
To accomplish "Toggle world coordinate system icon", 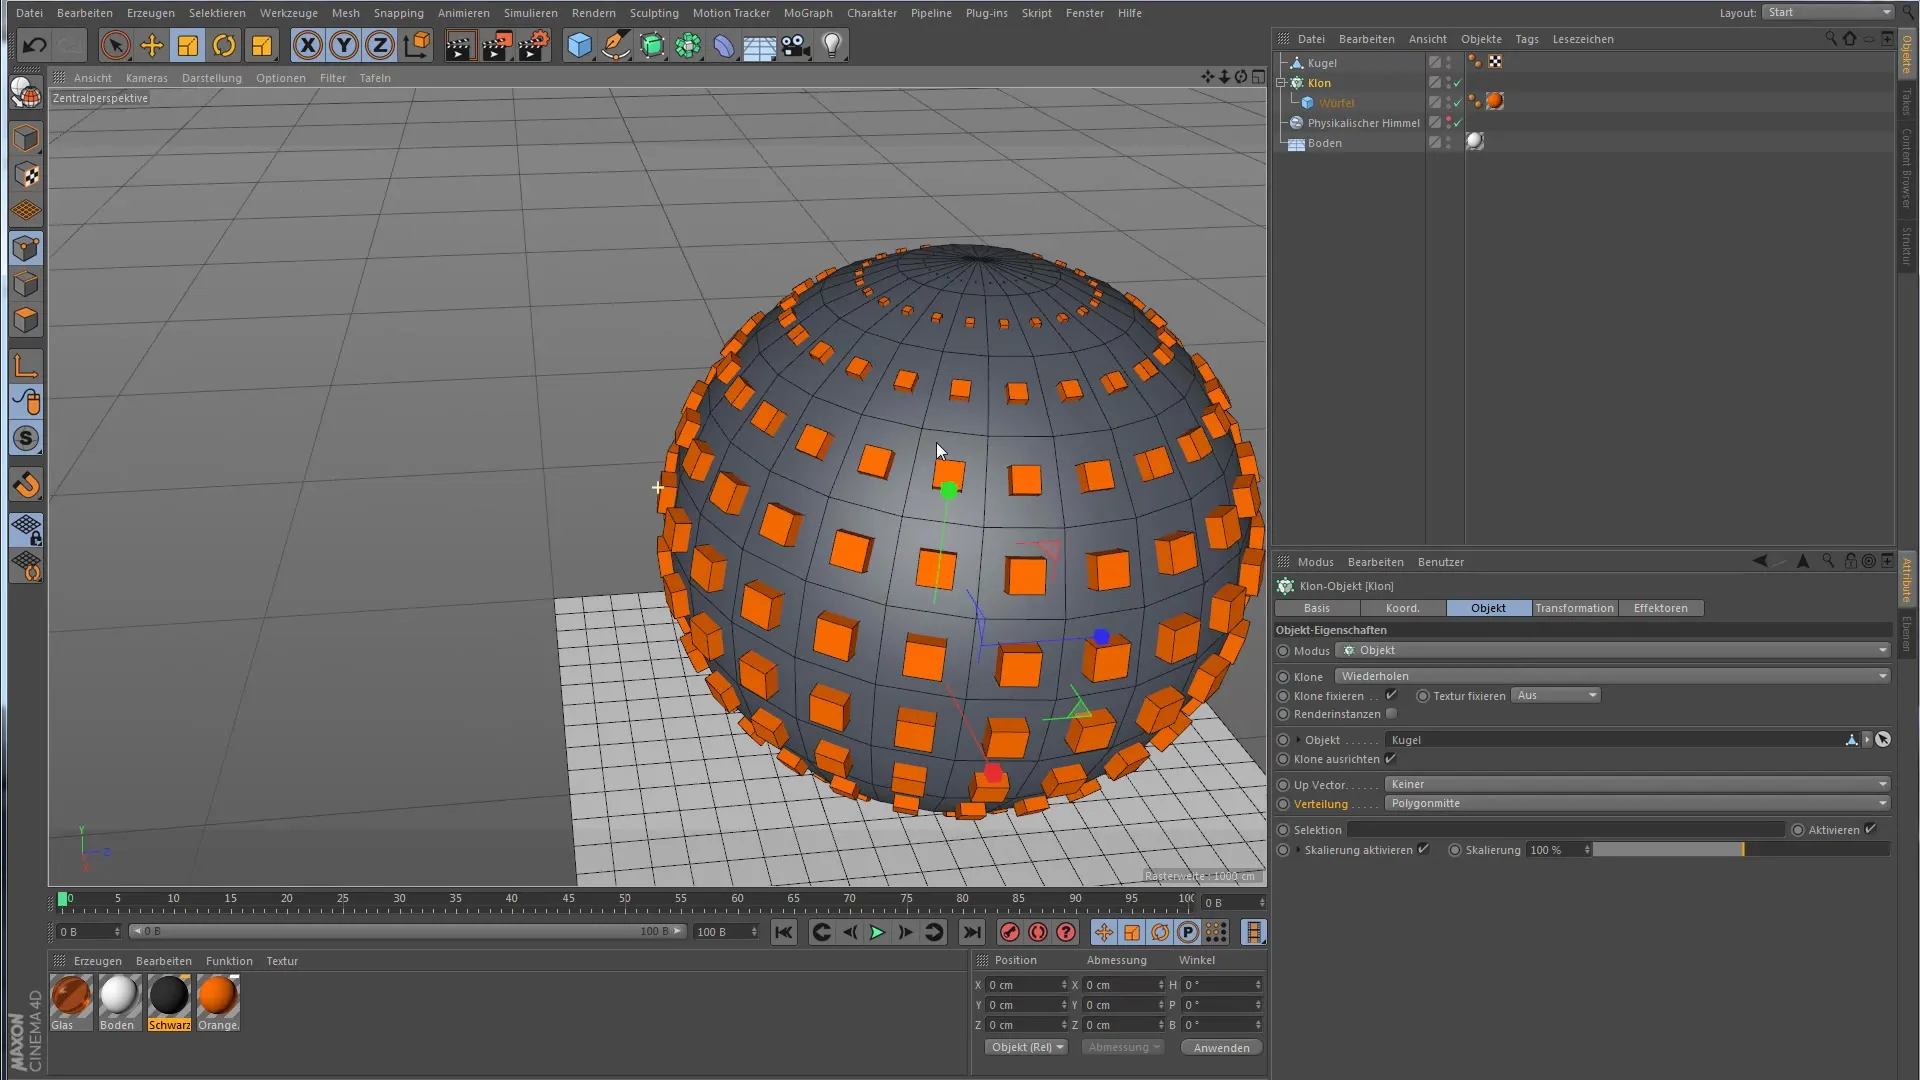I will pos(417,45).
